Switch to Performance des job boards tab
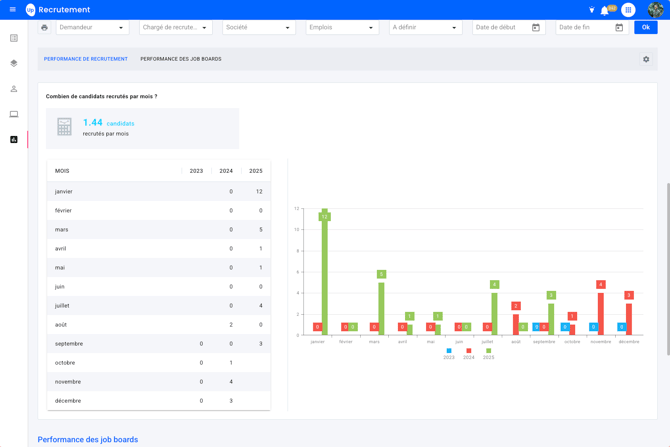 click(181, 59)
